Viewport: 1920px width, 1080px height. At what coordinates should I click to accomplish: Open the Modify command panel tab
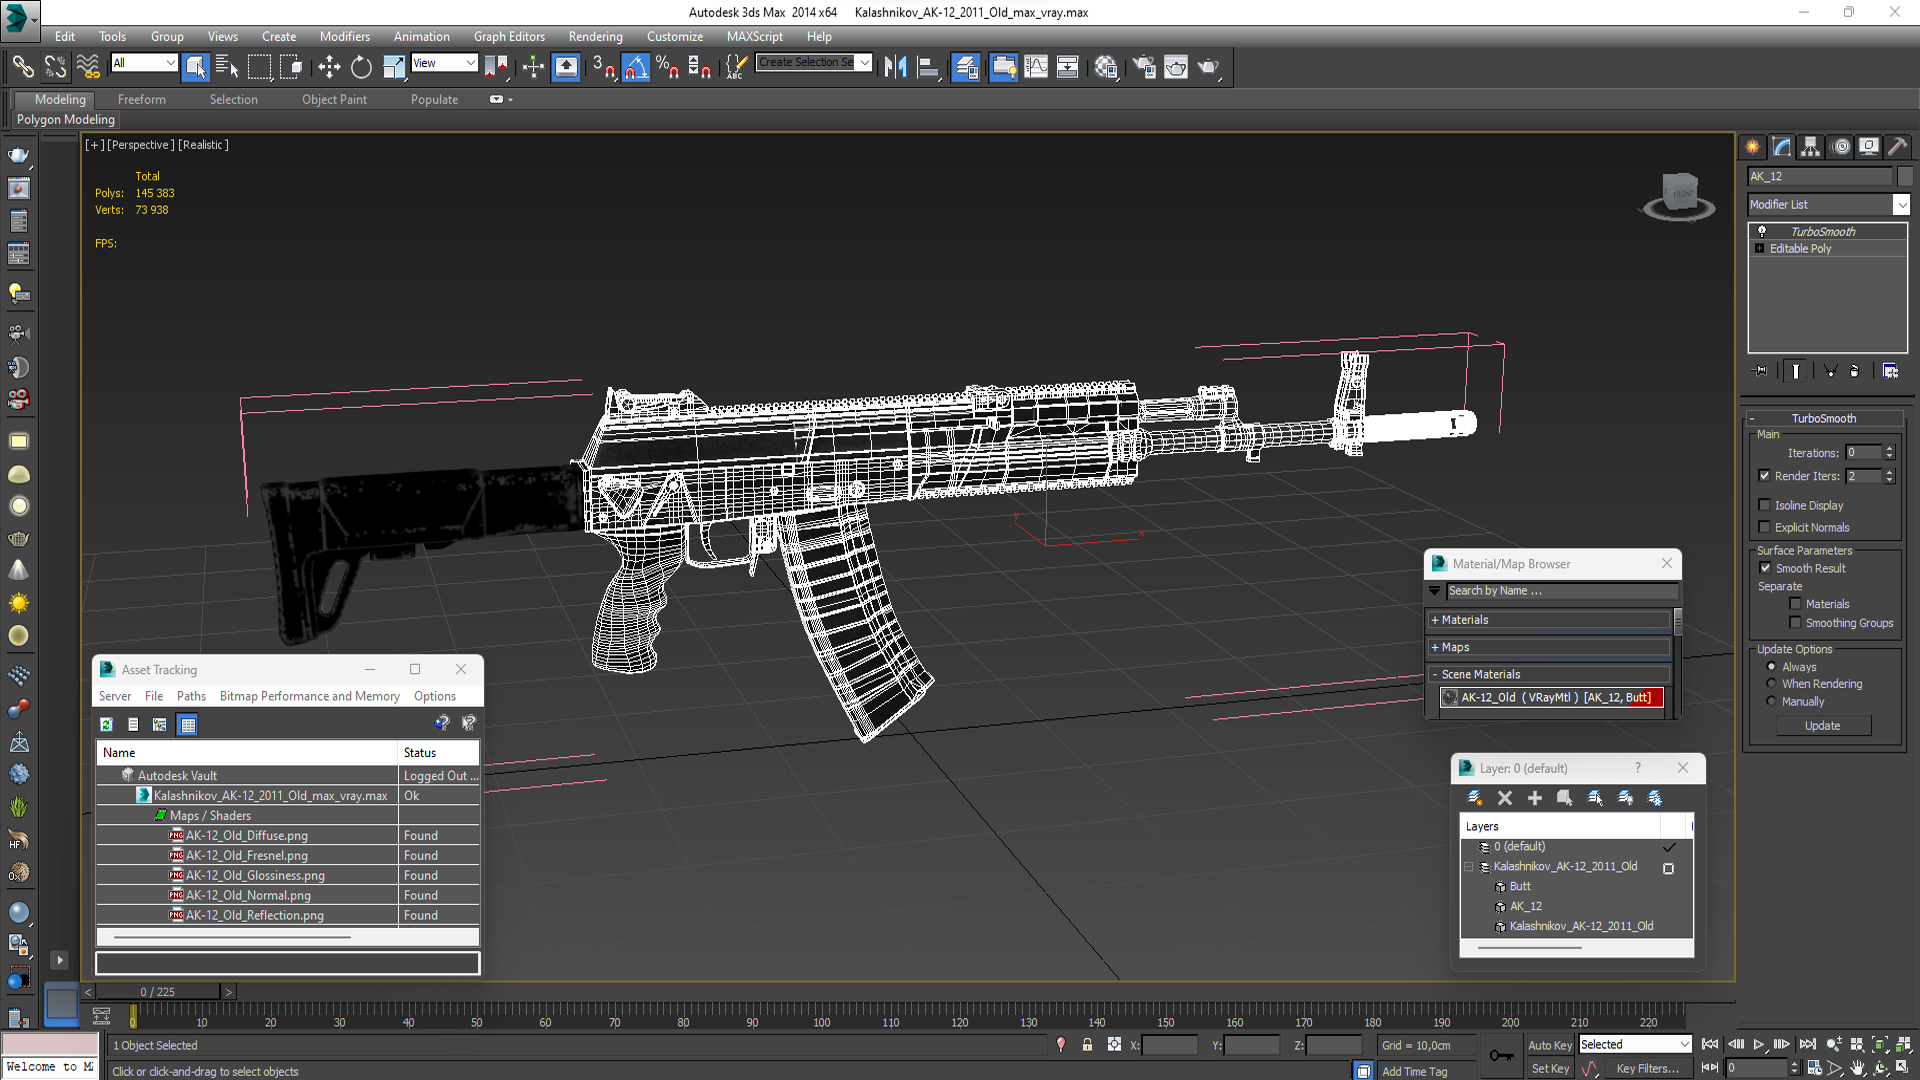pos(1782,147)
